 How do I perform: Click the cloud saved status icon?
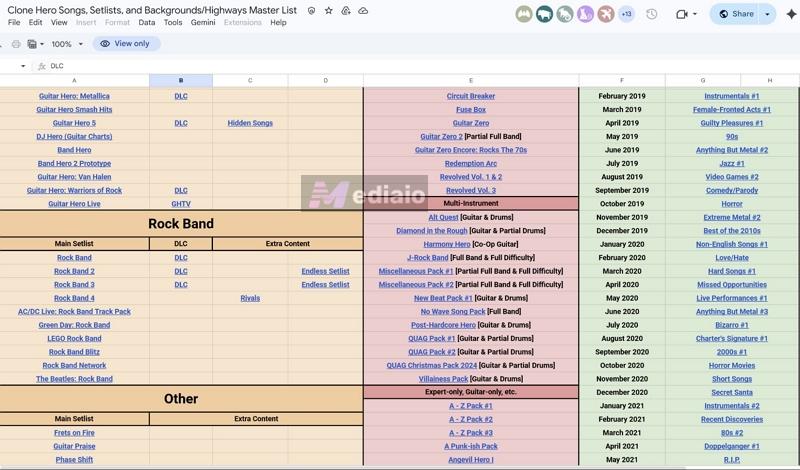coord(363,10)
